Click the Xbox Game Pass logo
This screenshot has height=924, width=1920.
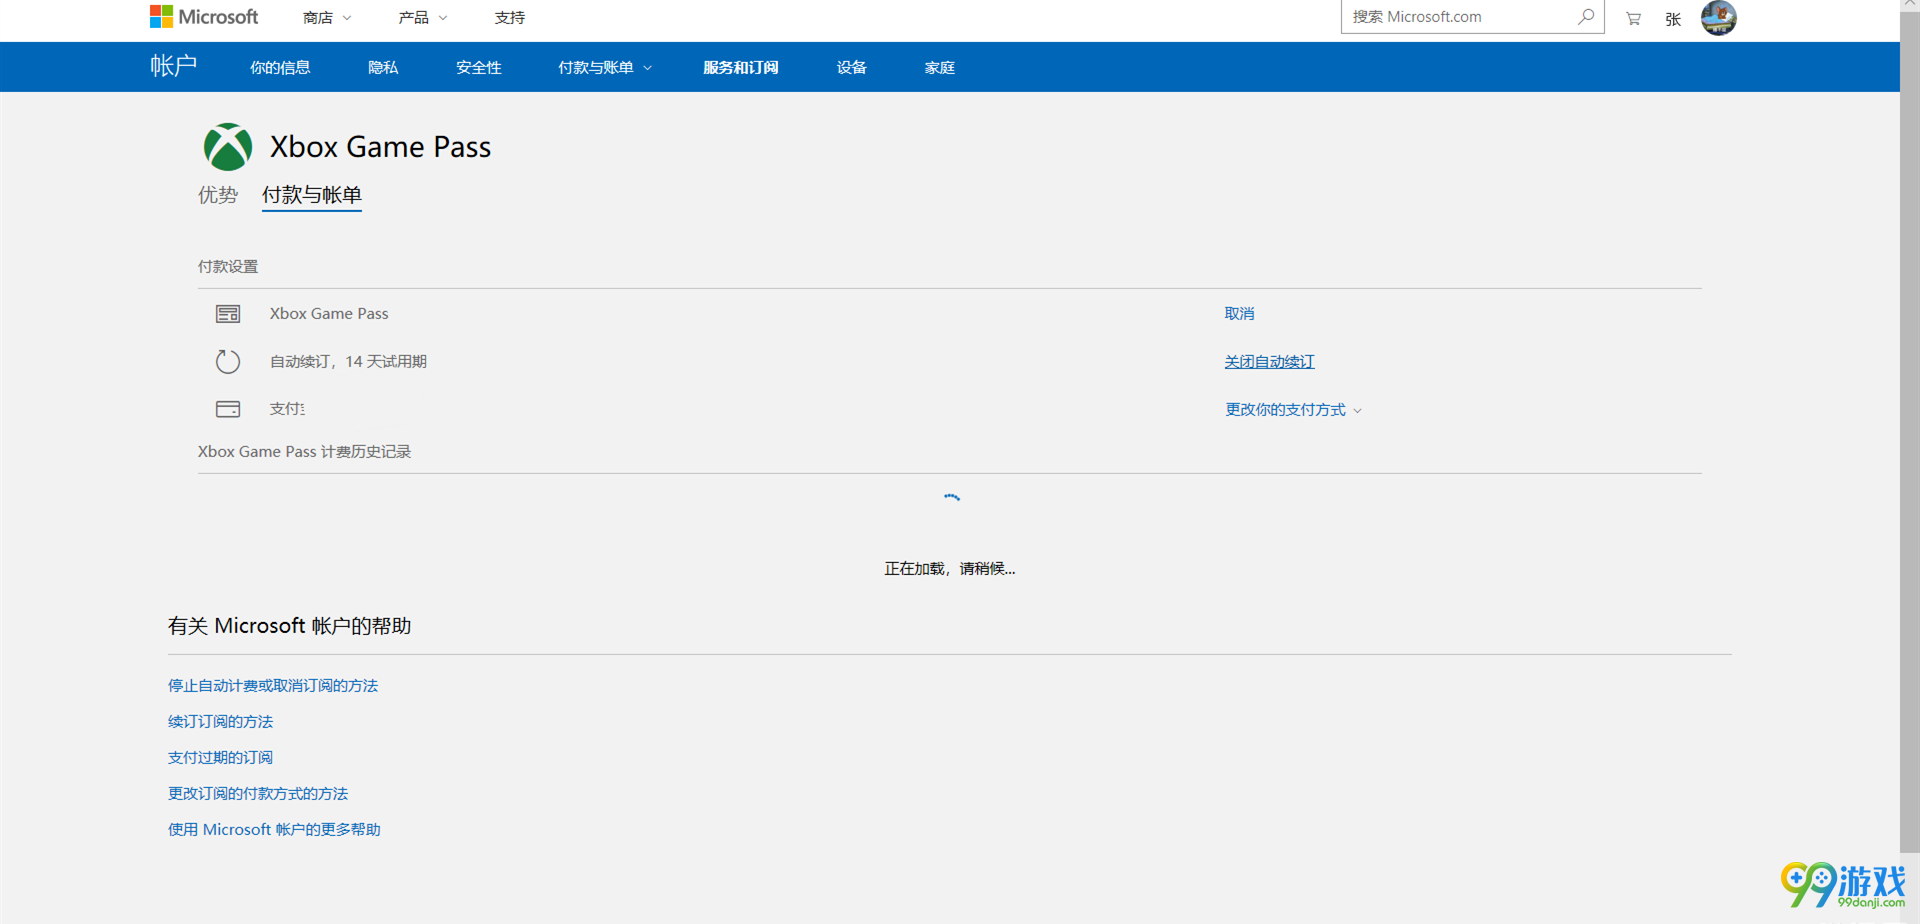228,147
